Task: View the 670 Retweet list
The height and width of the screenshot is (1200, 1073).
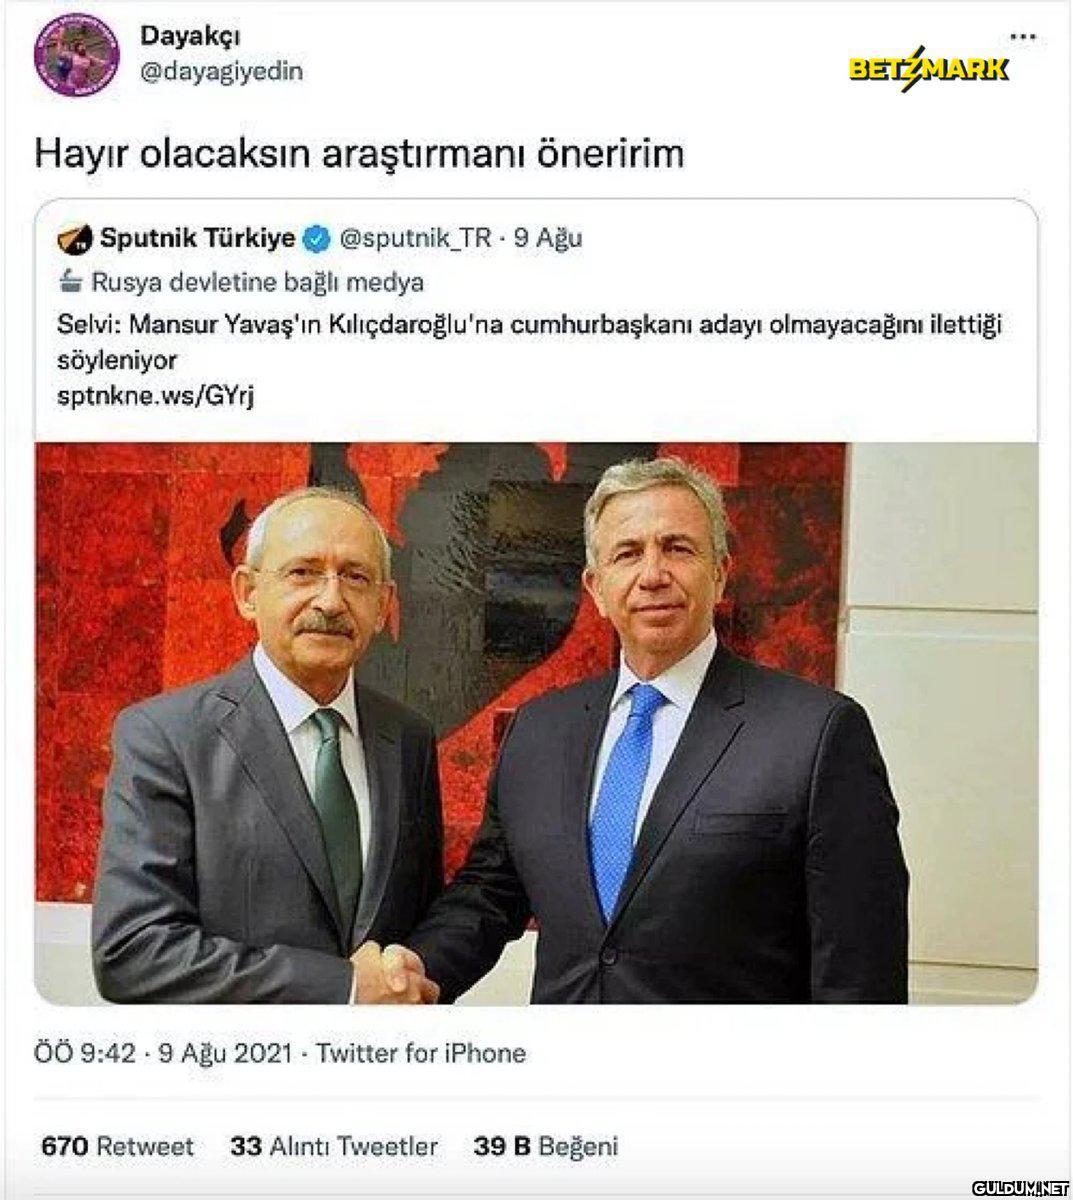Action: tap(117, 1146)
